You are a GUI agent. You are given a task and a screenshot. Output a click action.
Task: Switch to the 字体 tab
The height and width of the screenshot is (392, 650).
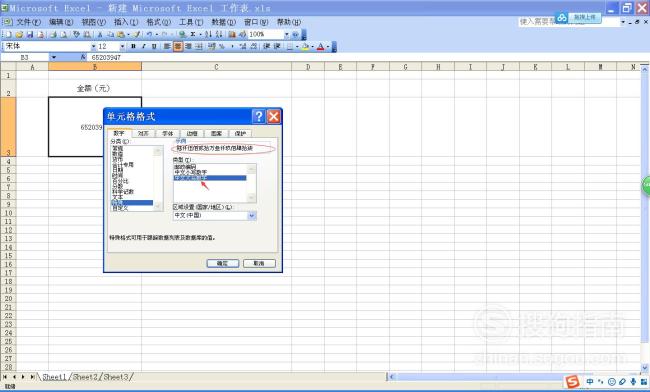tap(167, 133)
